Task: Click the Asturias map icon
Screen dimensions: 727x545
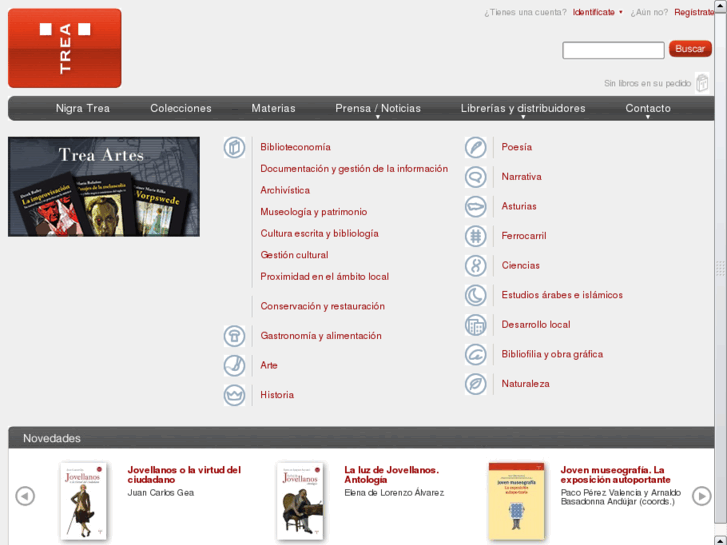Action: coord(476,207)
